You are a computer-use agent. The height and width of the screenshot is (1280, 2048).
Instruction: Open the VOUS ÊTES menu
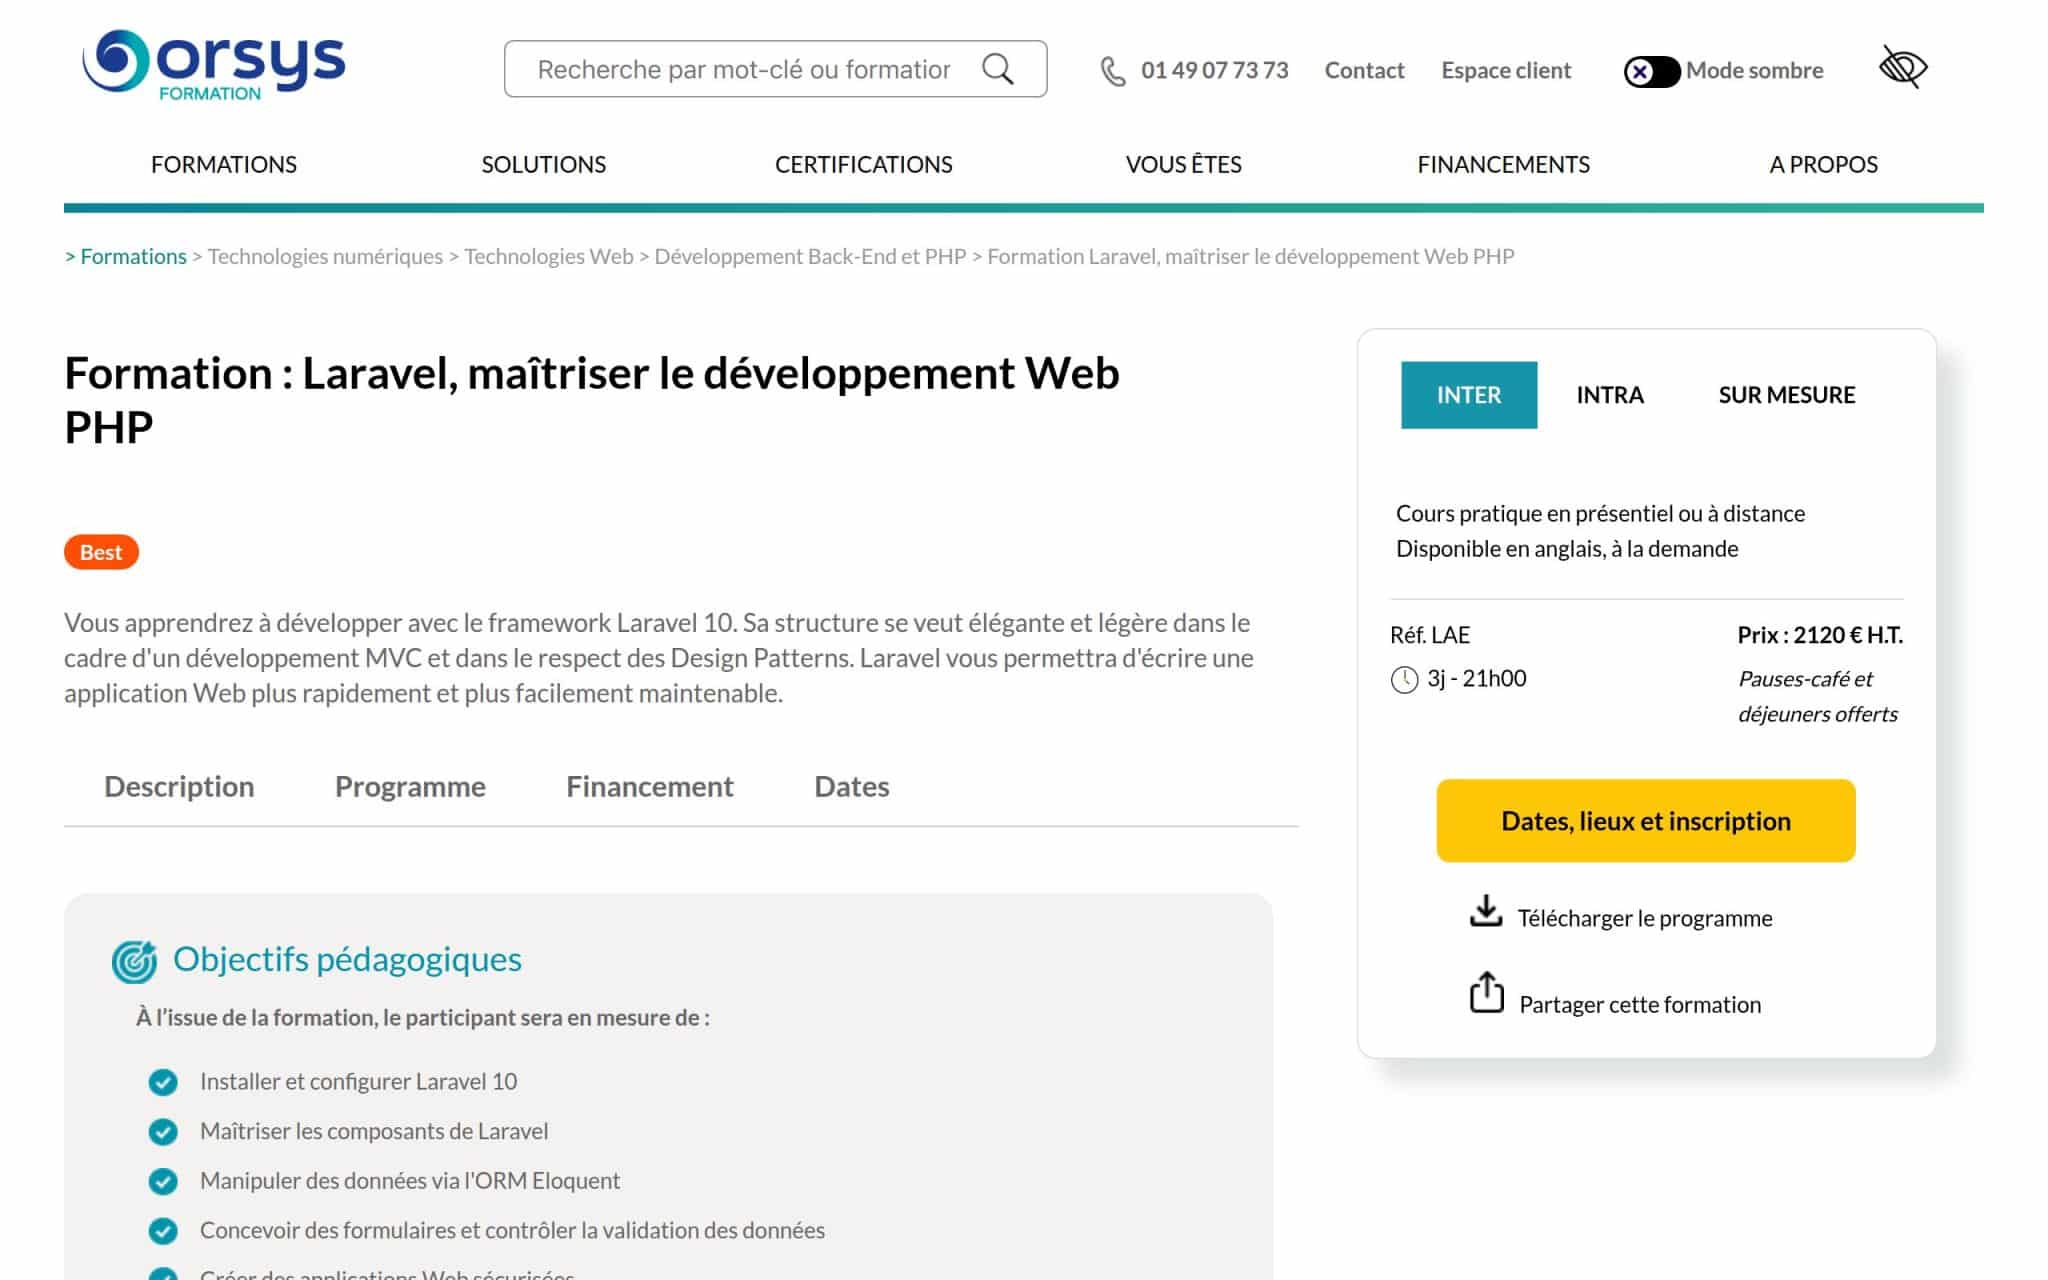(1184, 164)
